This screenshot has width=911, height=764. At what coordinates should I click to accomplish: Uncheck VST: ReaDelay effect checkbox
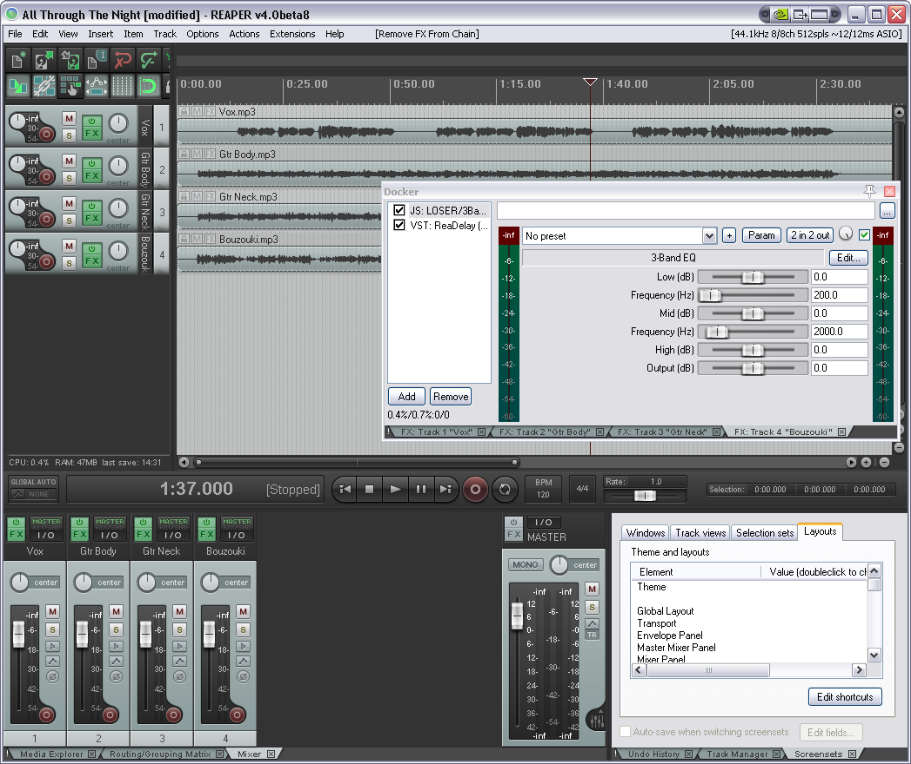399,225
